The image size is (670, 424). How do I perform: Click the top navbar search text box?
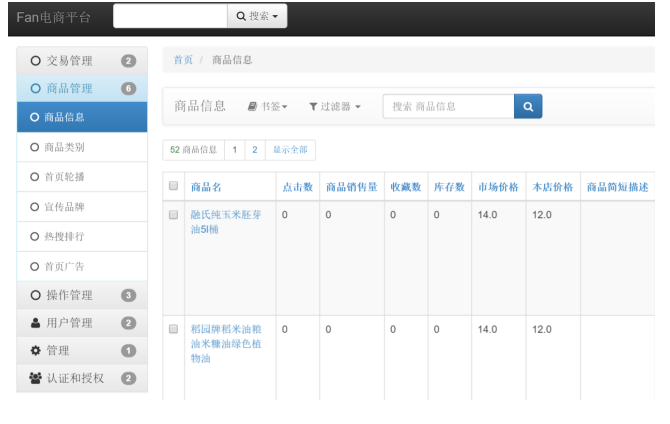pos(170,16)
